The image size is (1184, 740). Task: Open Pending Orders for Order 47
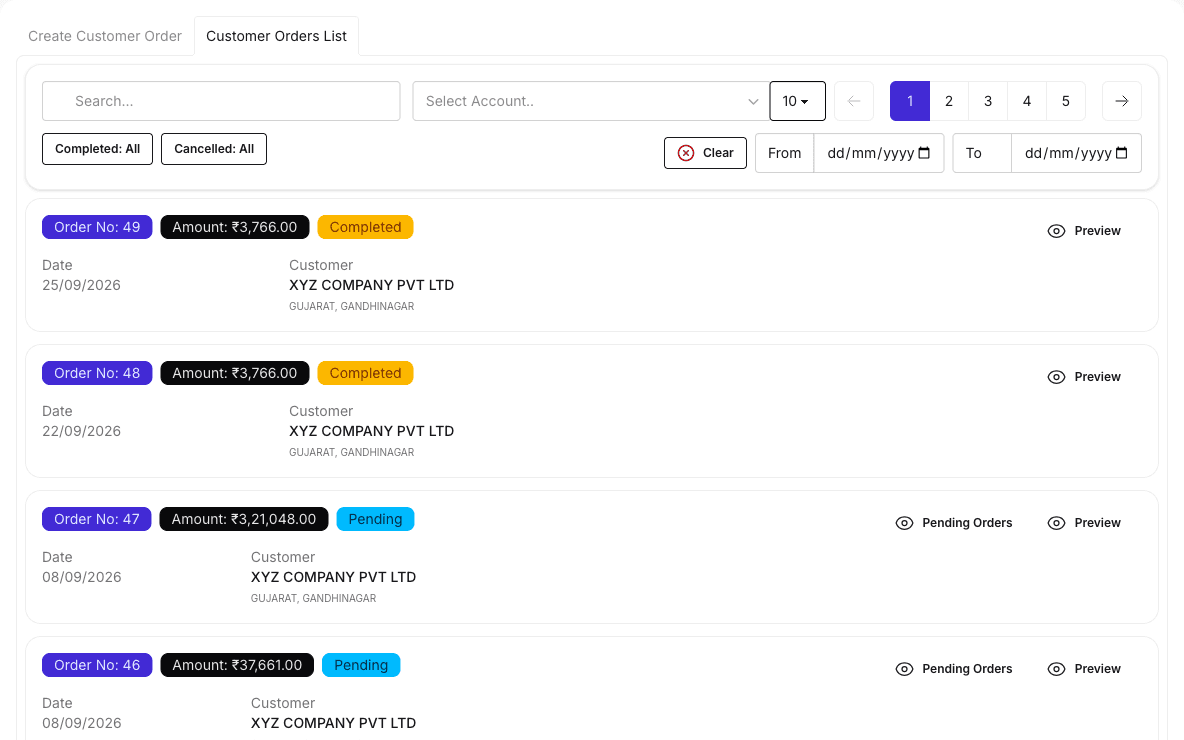click(x=954, y=523)
